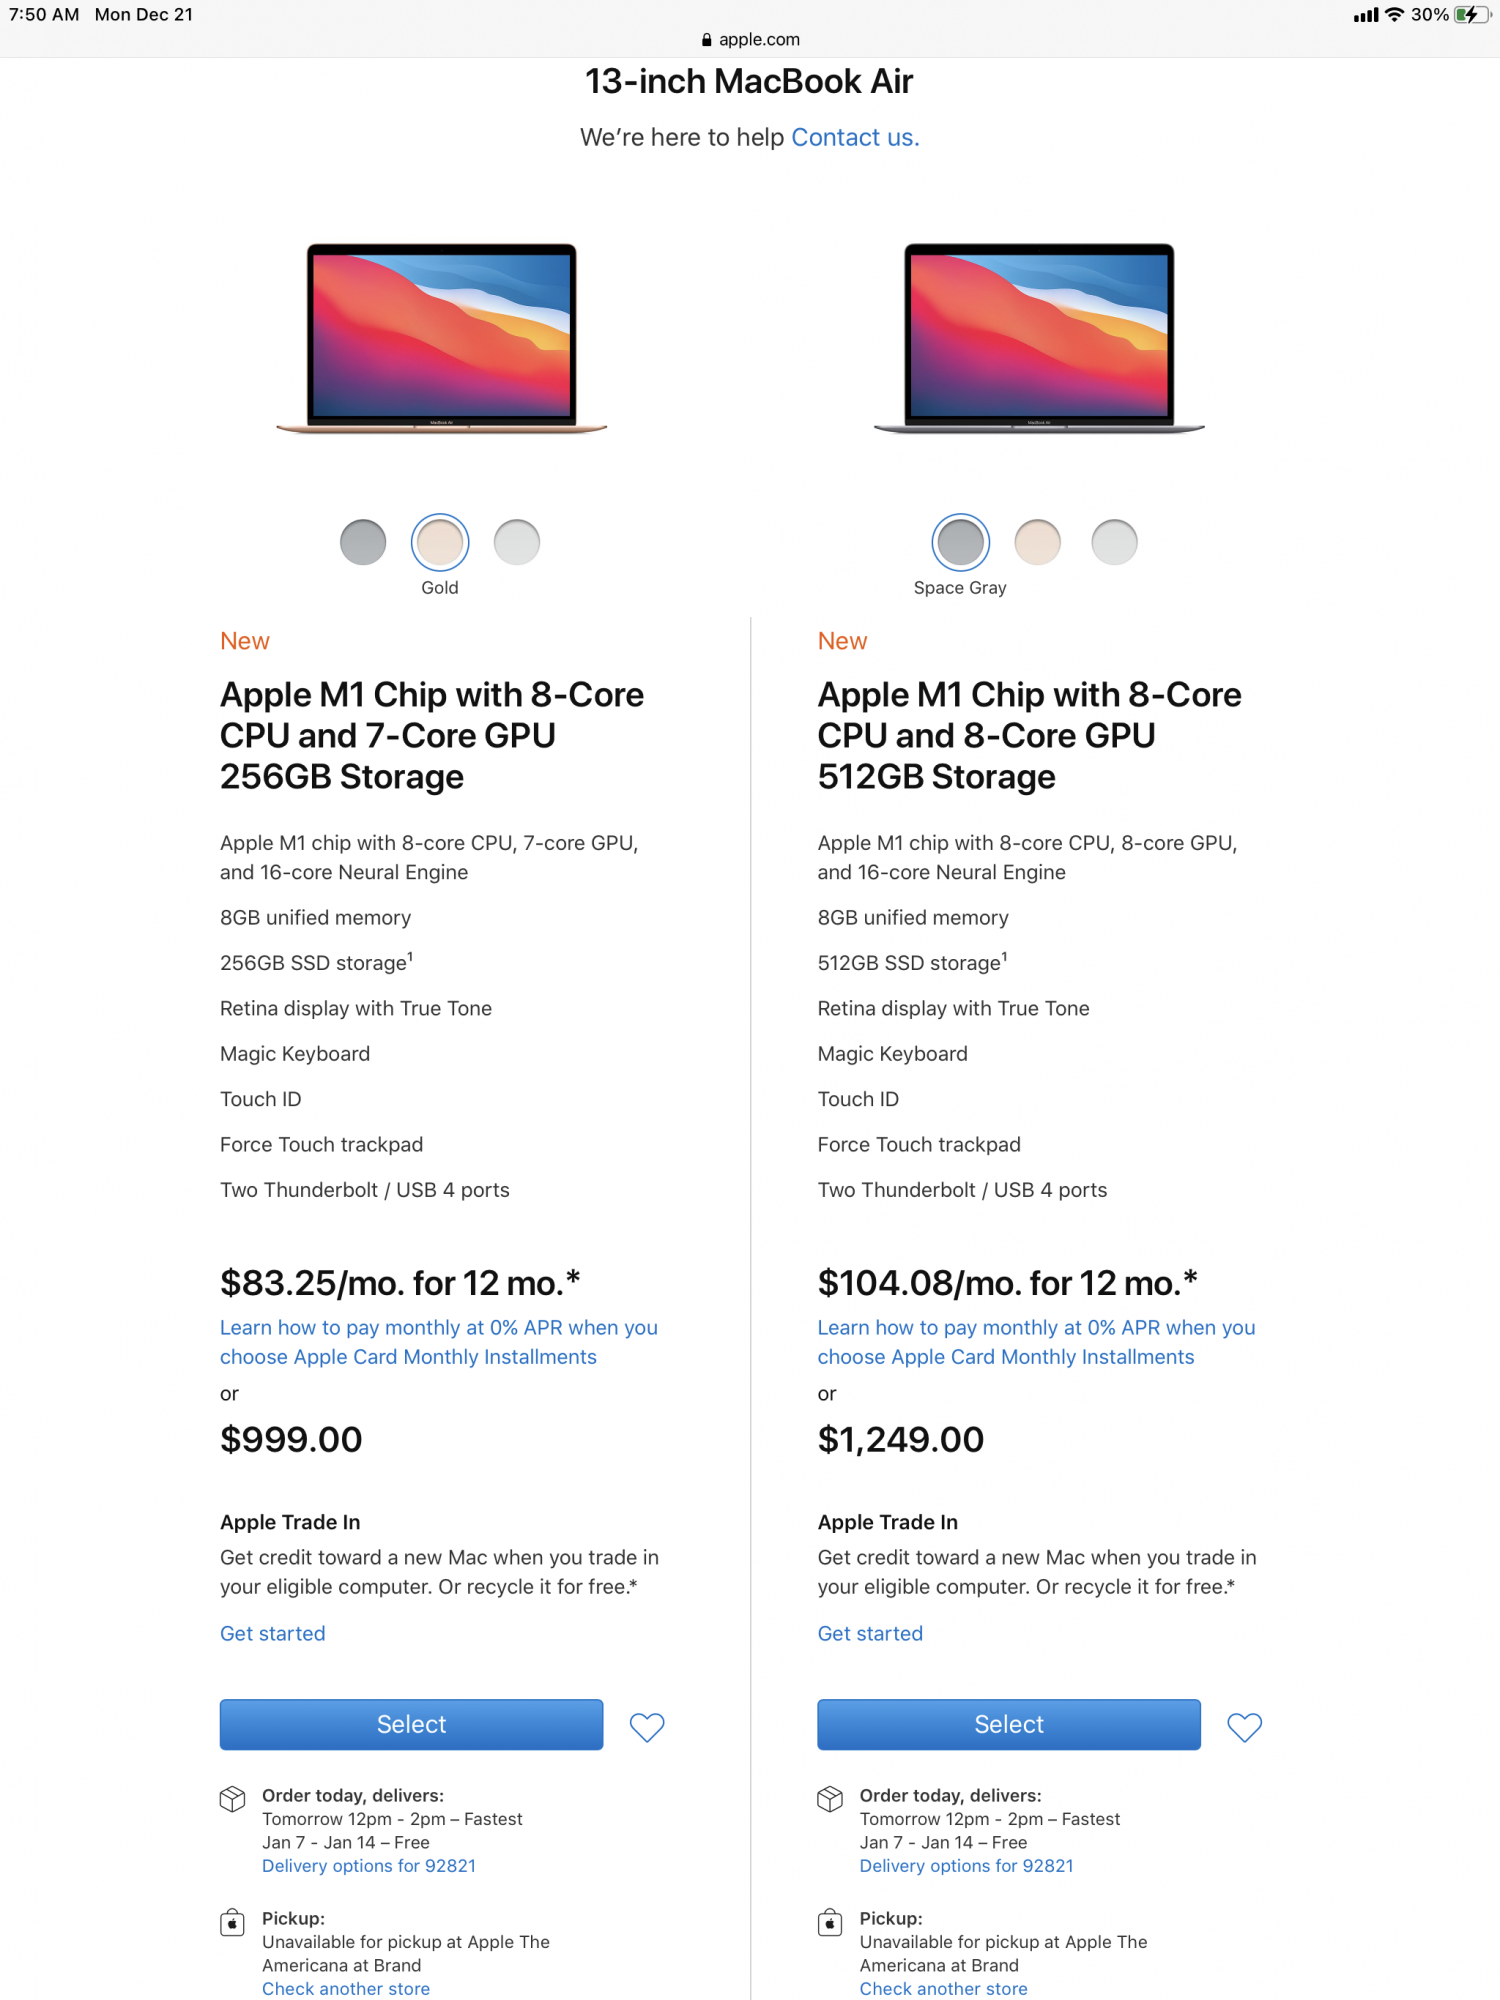This screenshot has height=2000, width=1500.
Task: Click Apple bag pickup icon for 256GB model
Action: (x=232, y=1922)
